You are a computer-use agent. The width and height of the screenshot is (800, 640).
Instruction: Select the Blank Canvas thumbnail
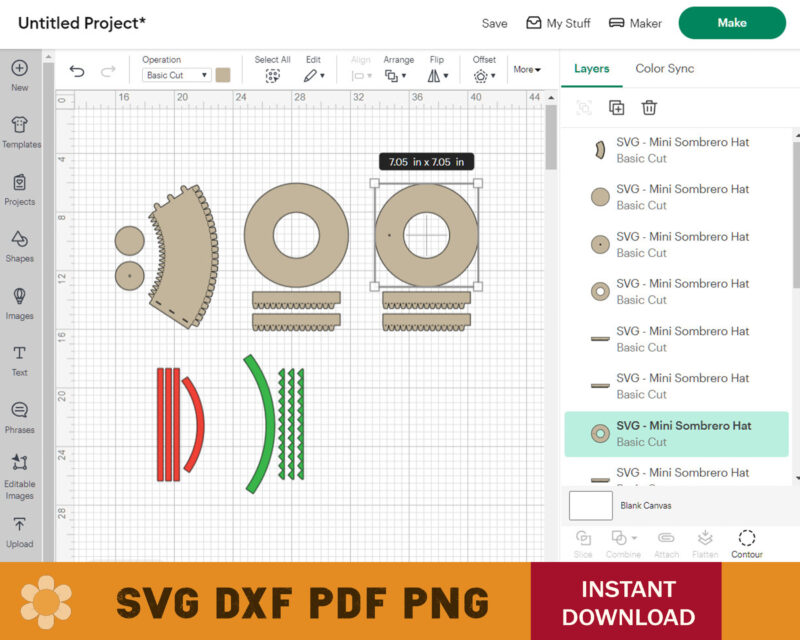590,506
